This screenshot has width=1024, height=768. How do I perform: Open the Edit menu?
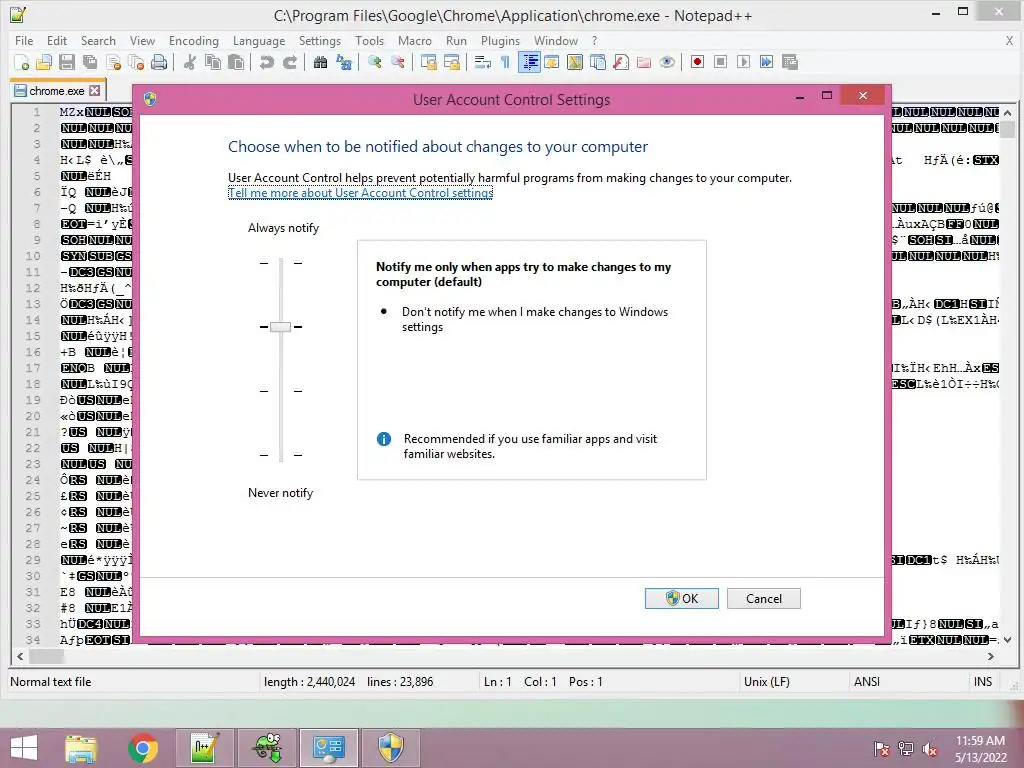(57, 40)
